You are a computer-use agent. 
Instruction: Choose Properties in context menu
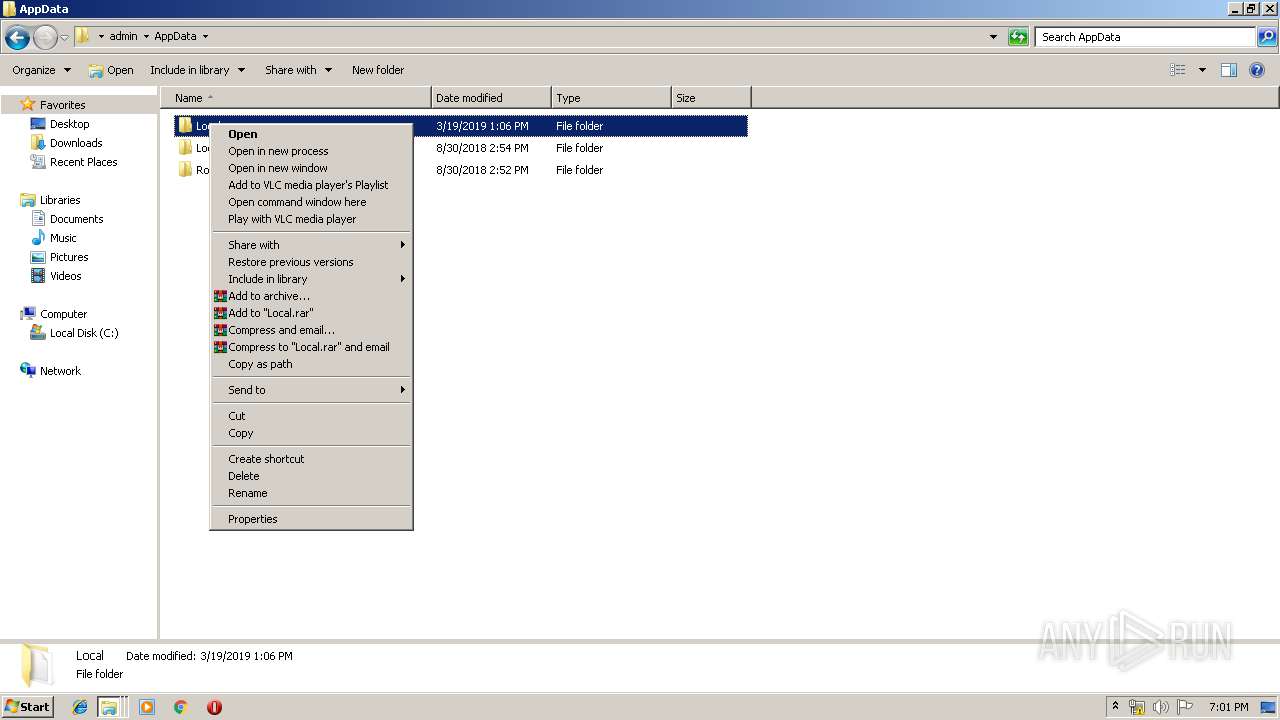coord(311,519)
